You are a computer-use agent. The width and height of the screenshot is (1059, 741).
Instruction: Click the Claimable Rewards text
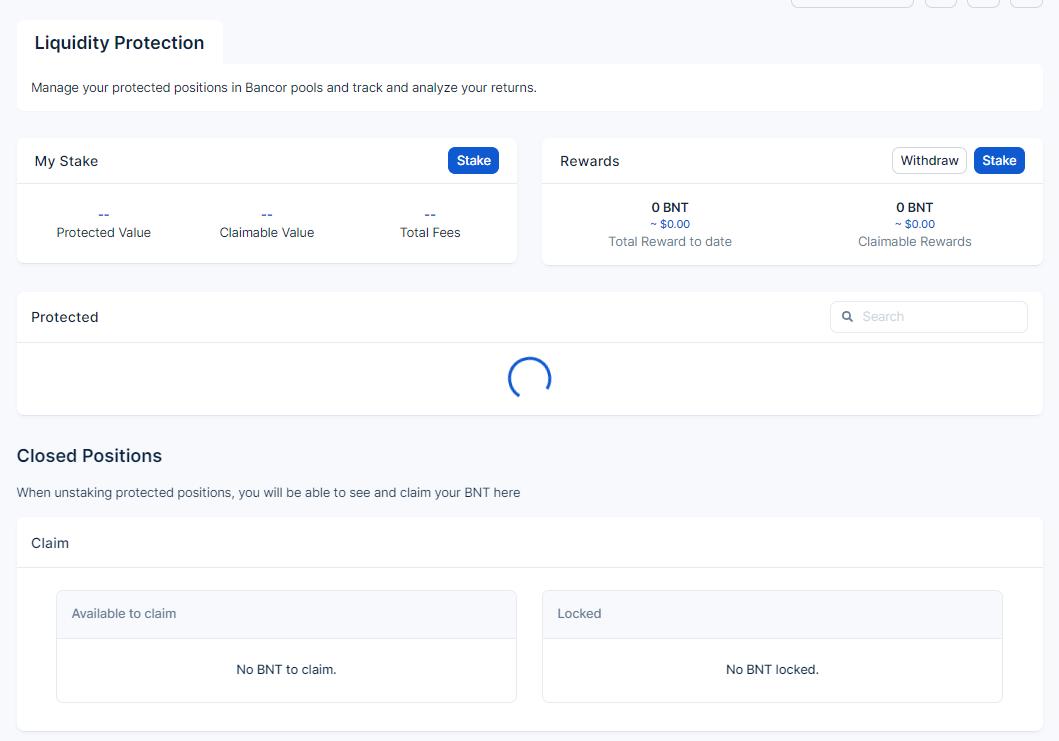pos(914,242)
